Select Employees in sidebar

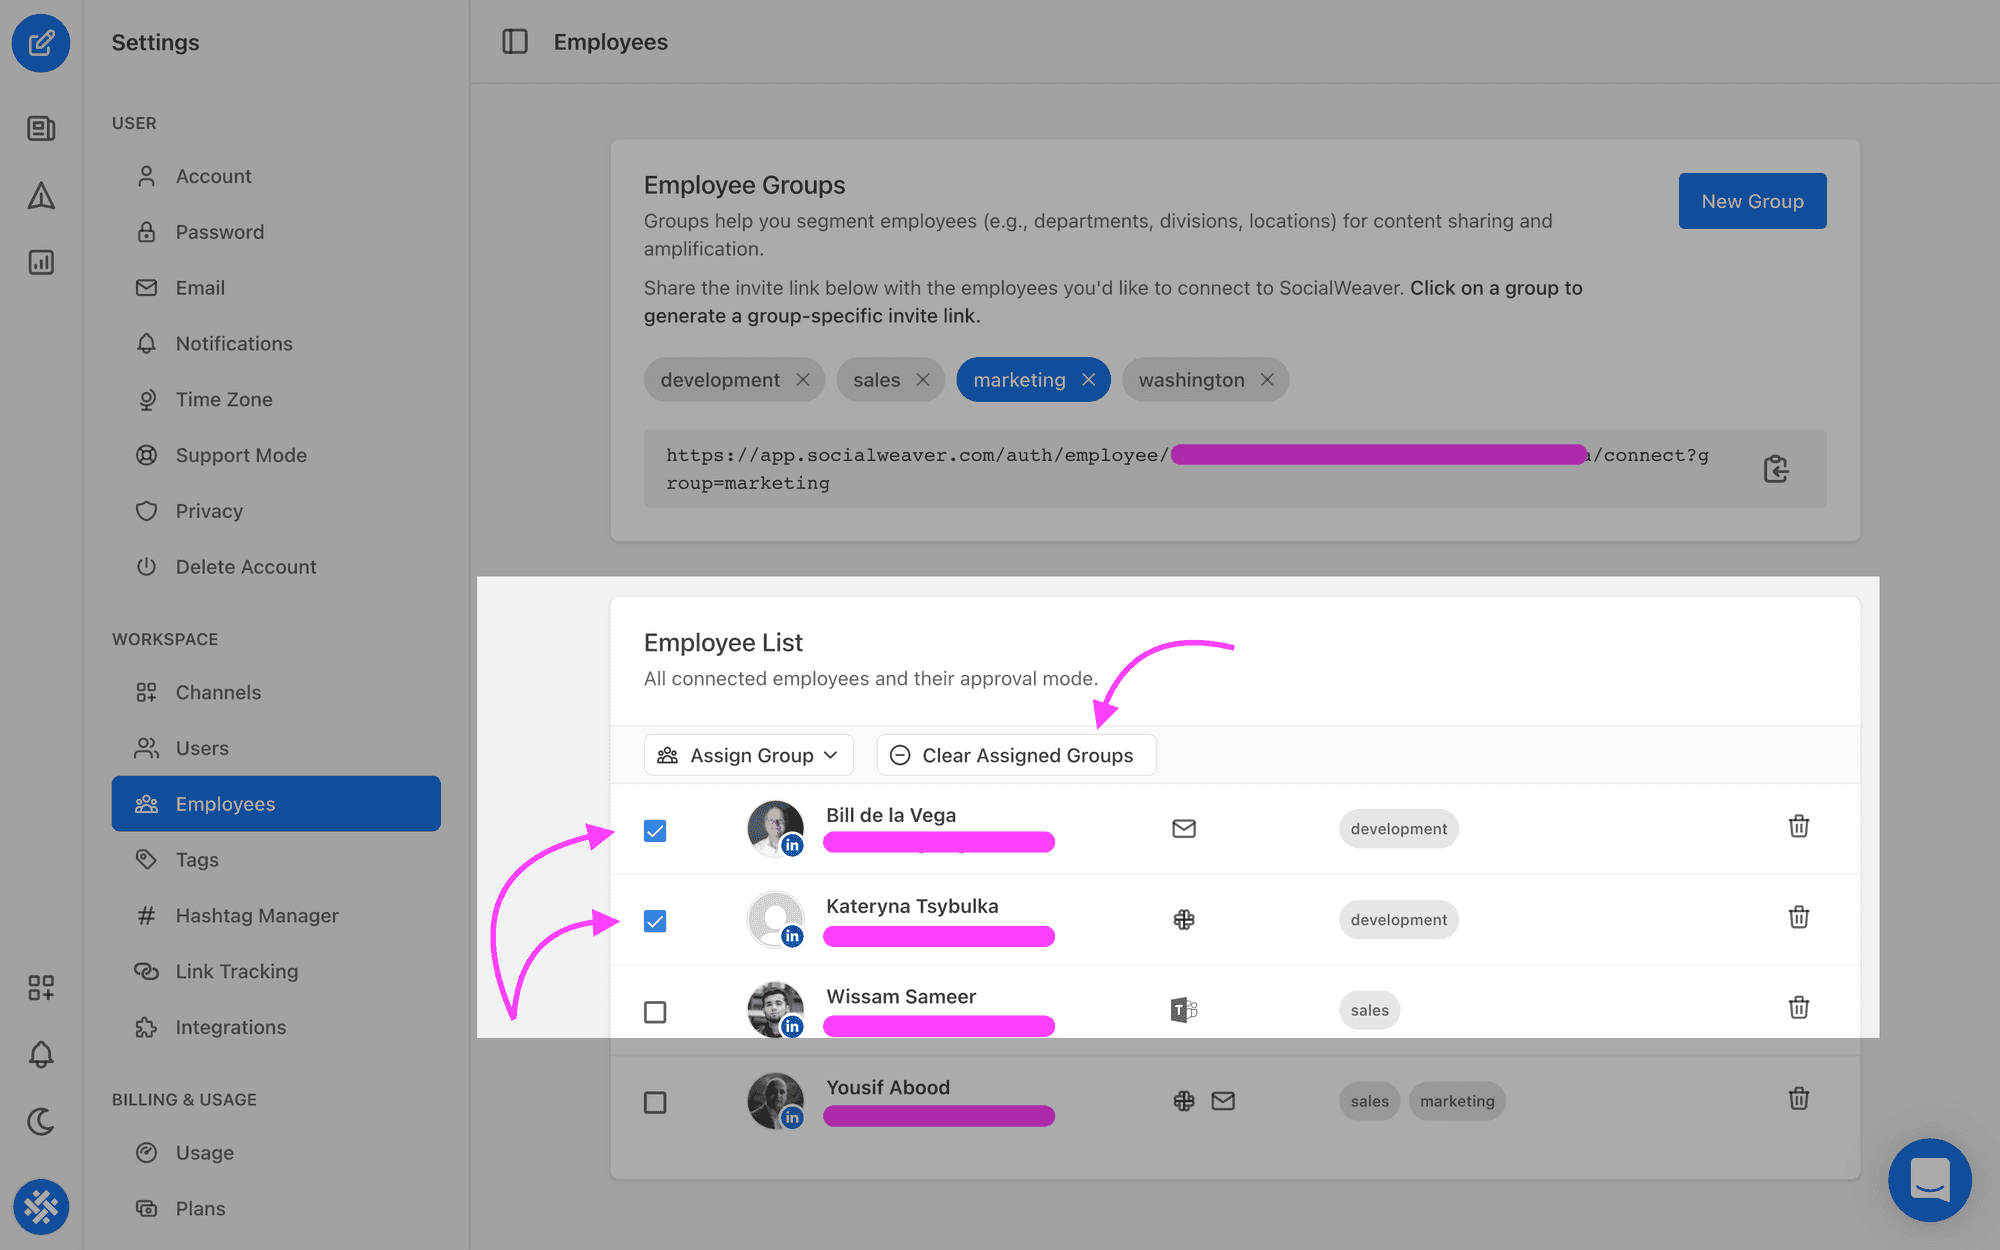(276, 804)
